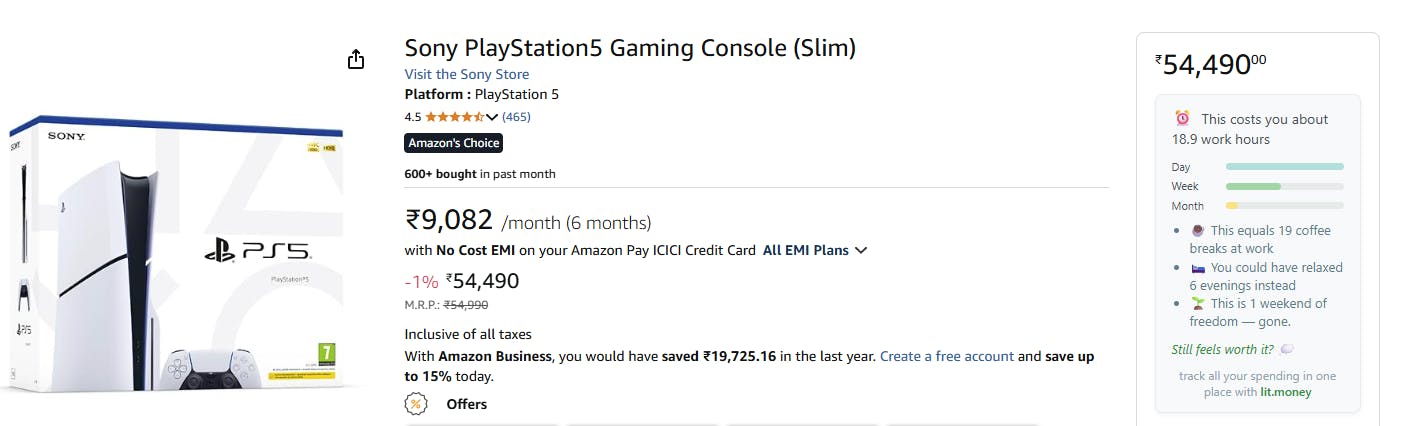The image size is (1401, 426).
Task: Click the bed emoji beside relaxed evenings
Action: [1198, 268]
